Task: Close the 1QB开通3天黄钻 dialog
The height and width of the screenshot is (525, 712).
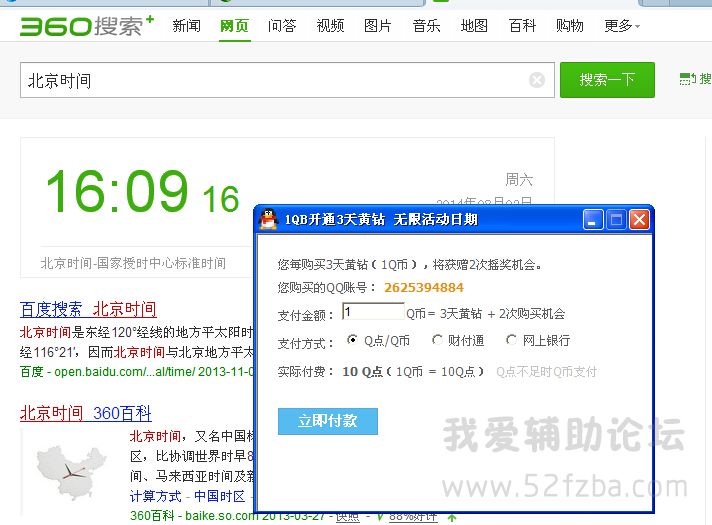Action: (x=639, y=220)
